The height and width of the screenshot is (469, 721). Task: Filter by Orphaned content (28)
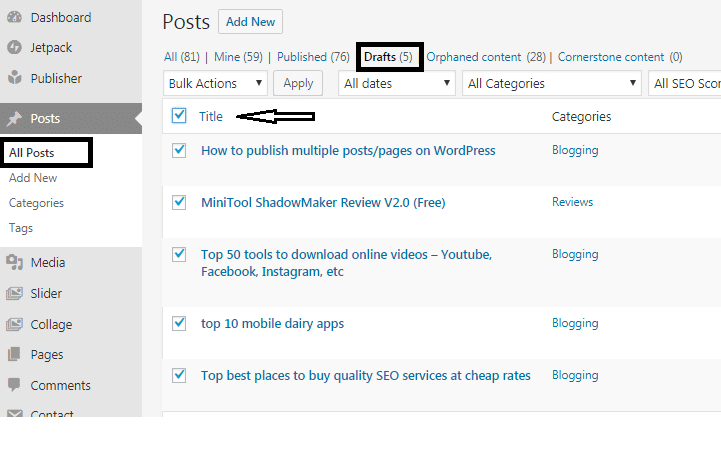[x=486, y=57]
